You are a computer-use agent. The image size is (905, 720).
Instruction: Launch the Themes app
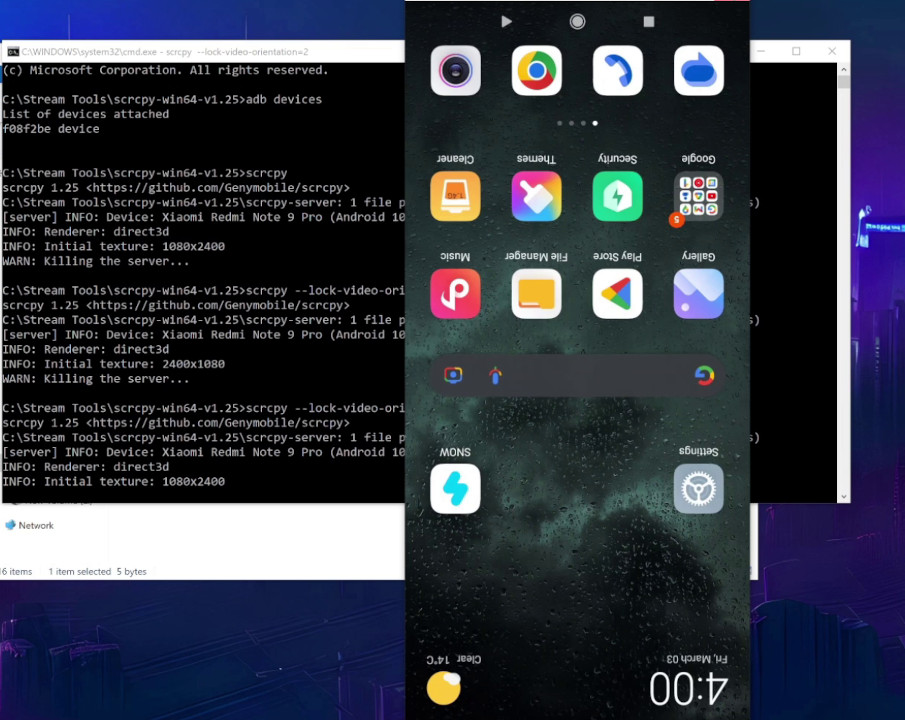pos(536,196)
